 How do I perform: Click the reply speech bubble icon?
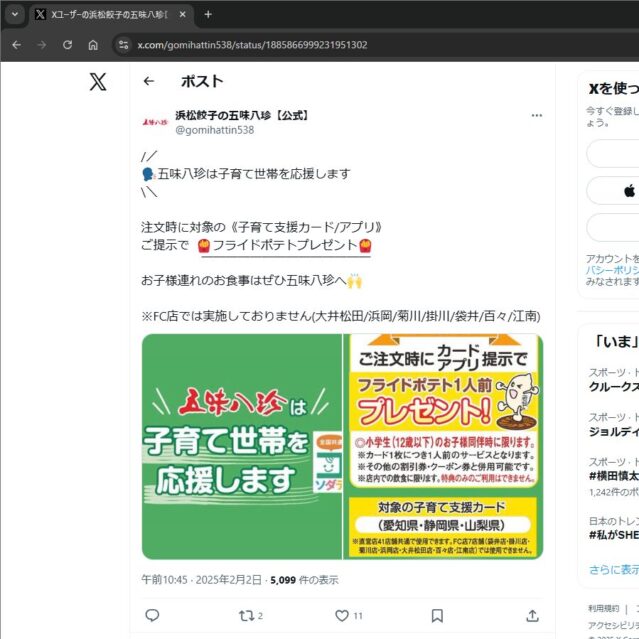coord(152,615)
